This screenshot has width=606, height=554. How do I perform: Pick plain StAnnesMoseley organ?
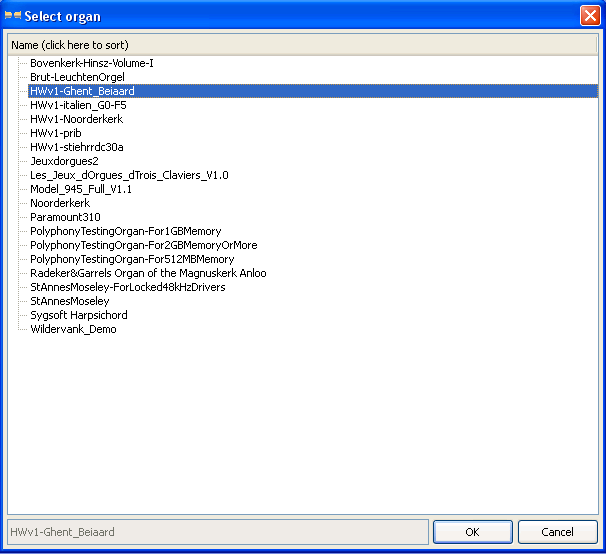click(x=70, y=301)
